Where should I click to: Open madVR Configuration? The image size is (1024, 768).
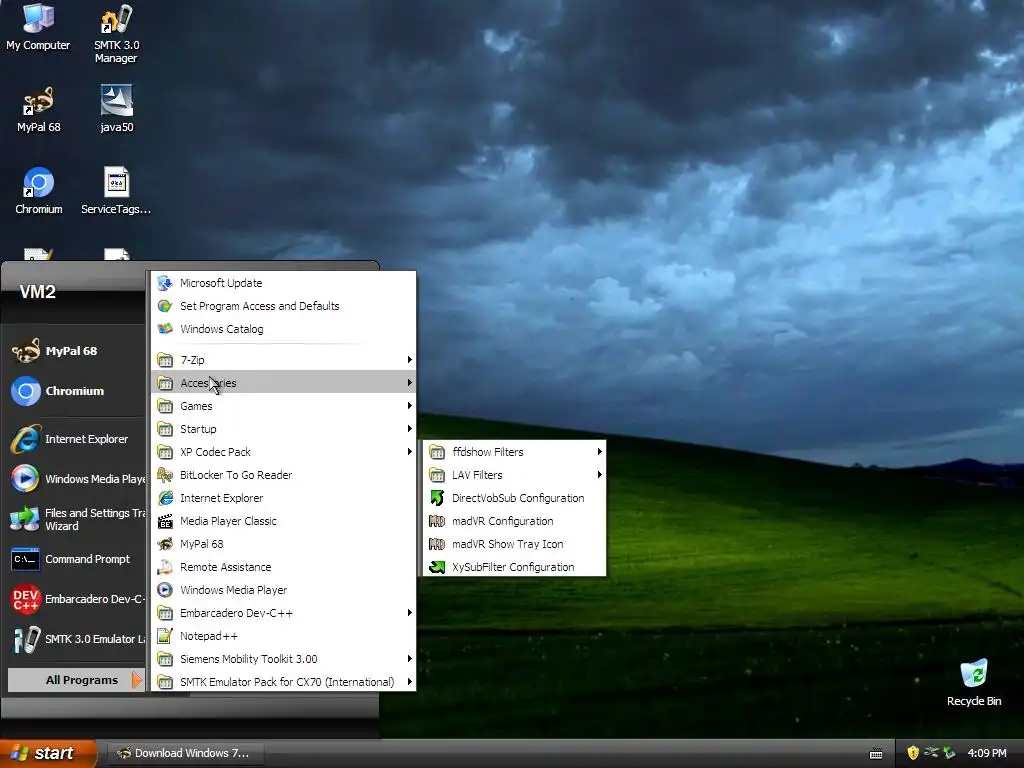coord(515,521)
